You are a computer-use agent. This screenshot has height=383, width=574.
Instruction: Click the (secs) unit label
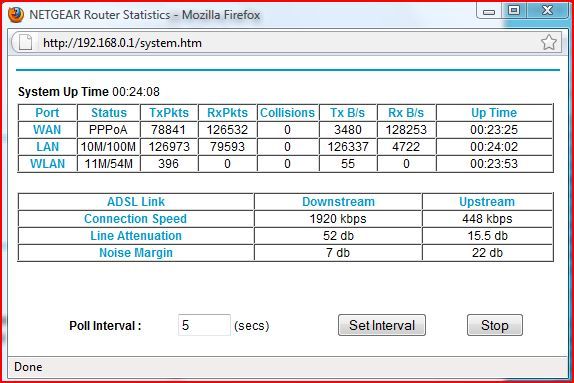251,326
